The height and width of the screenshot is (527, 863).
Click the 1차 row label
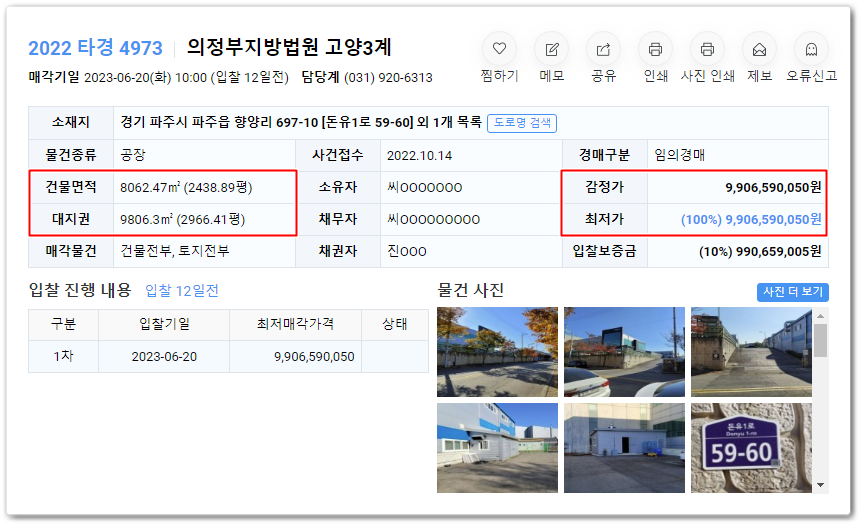[63, 356]
